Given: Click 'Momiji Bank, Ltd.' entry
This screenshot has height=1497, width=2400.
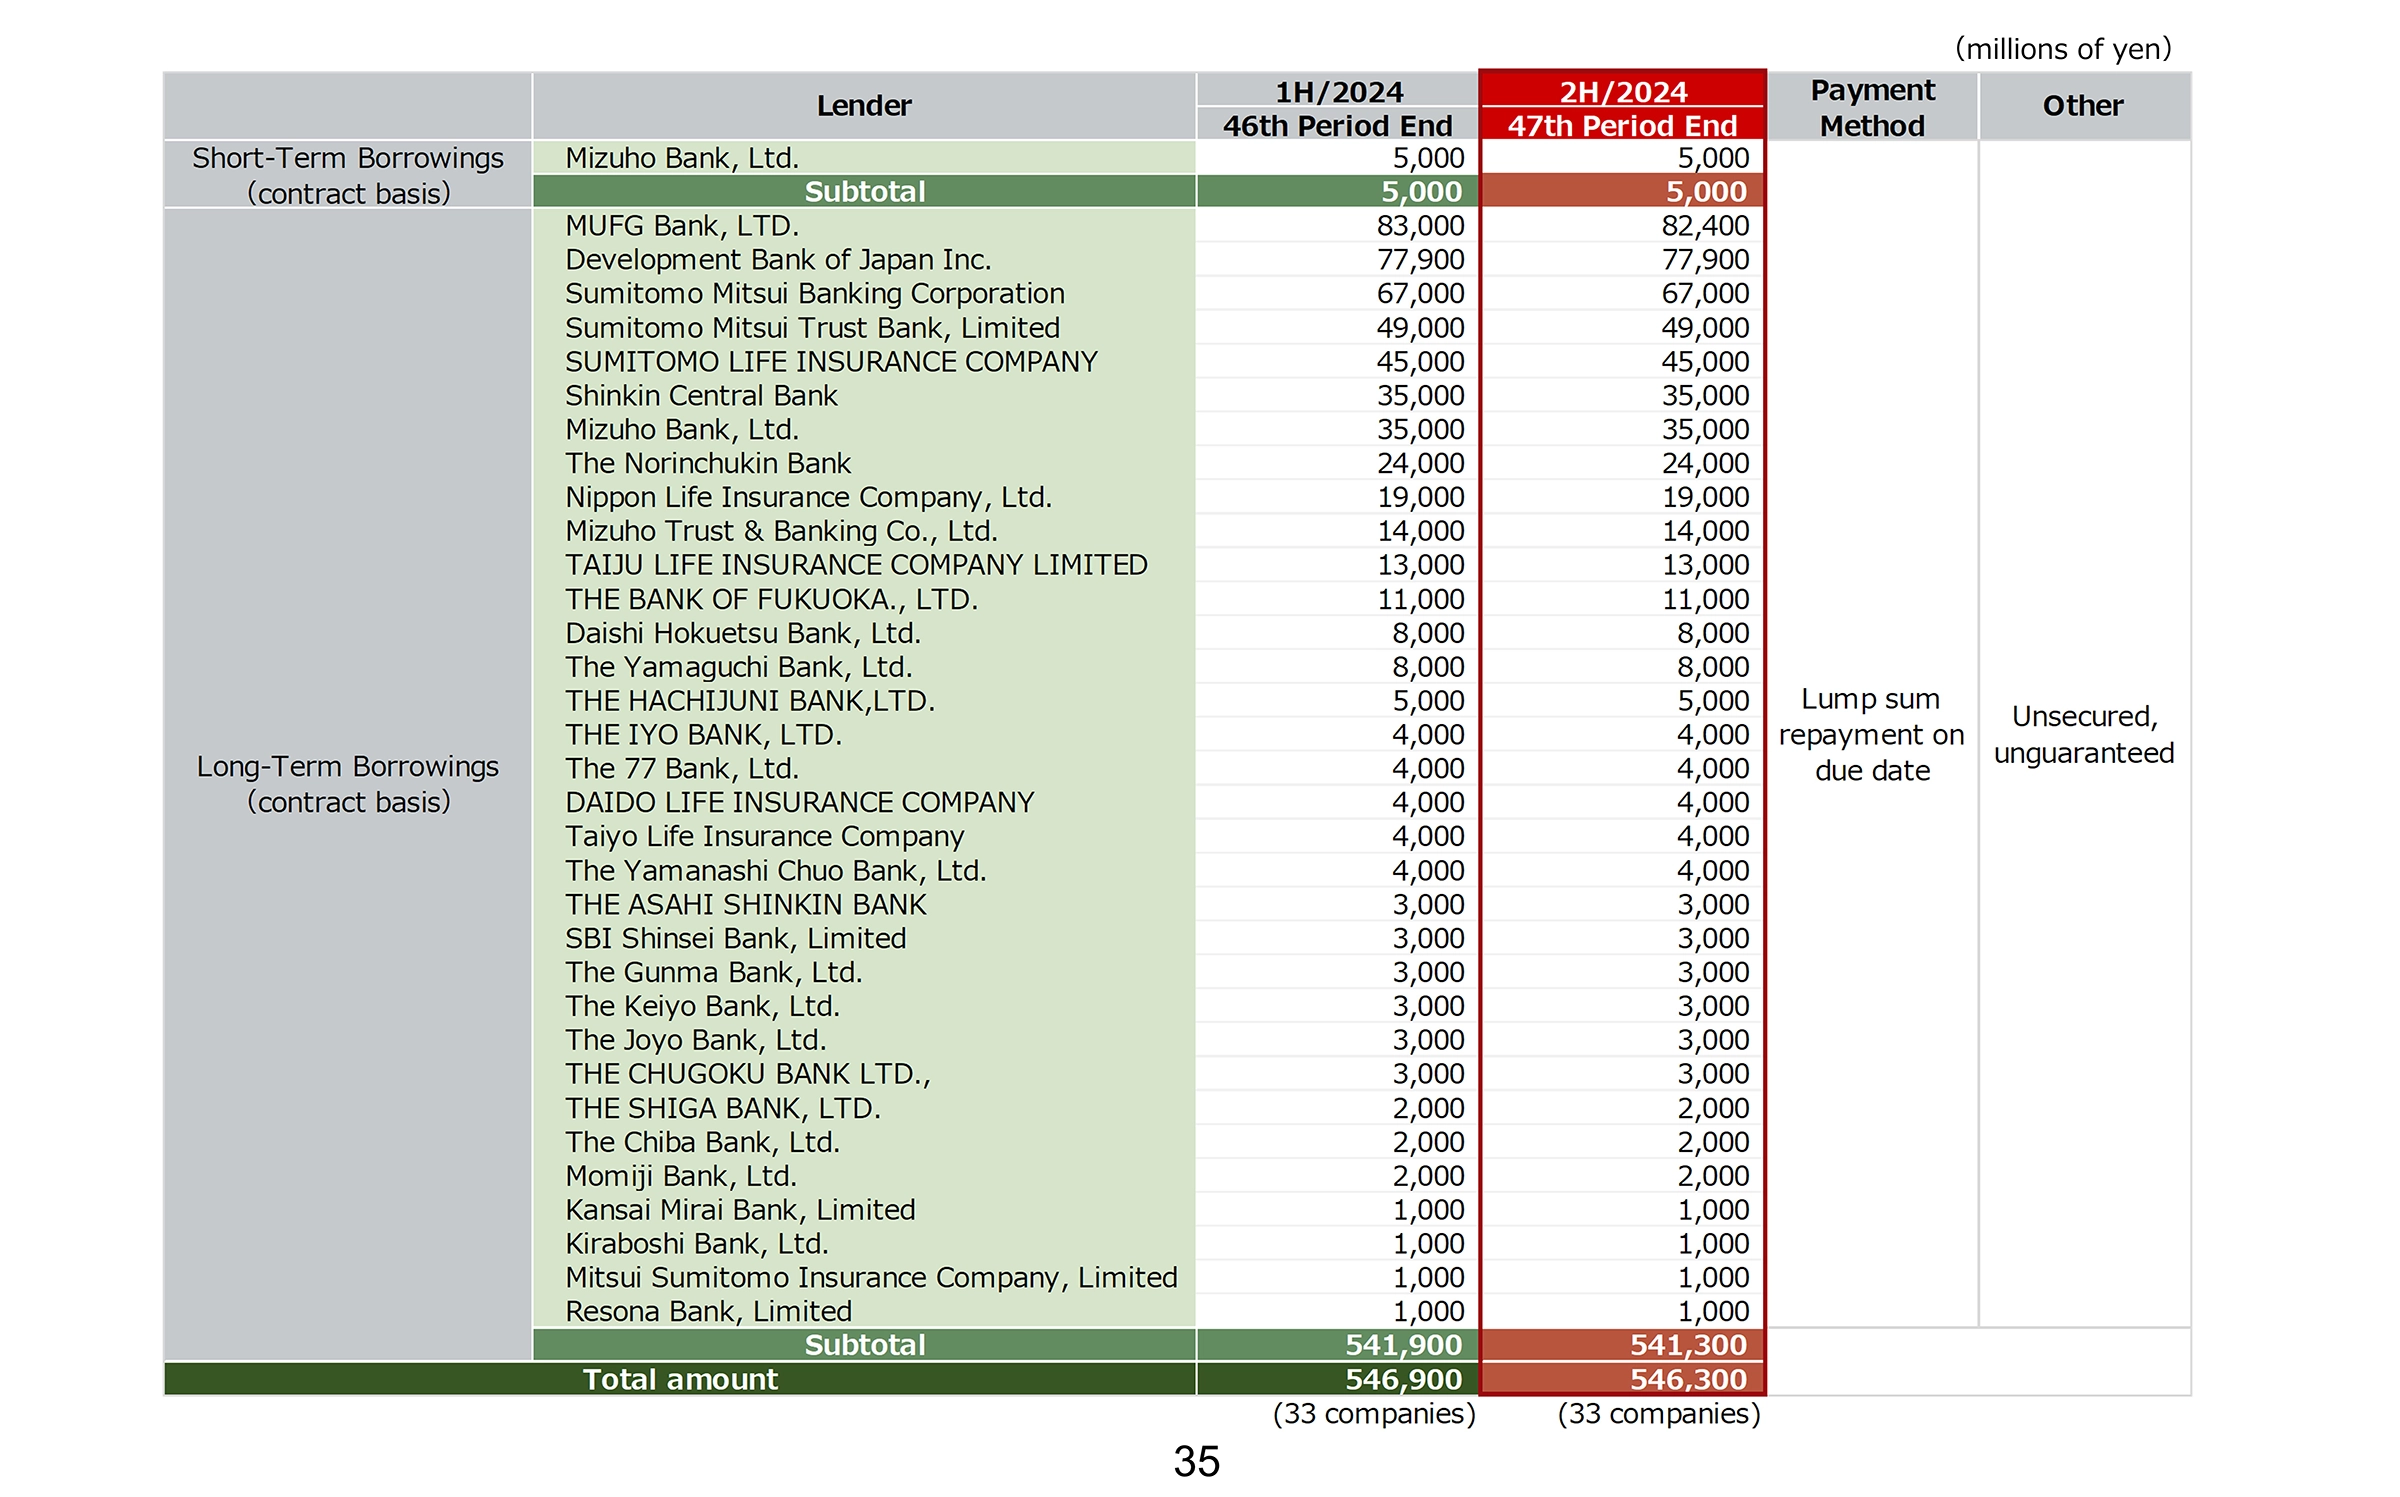Looking at the screenshot, I should tap(681, 1176).
